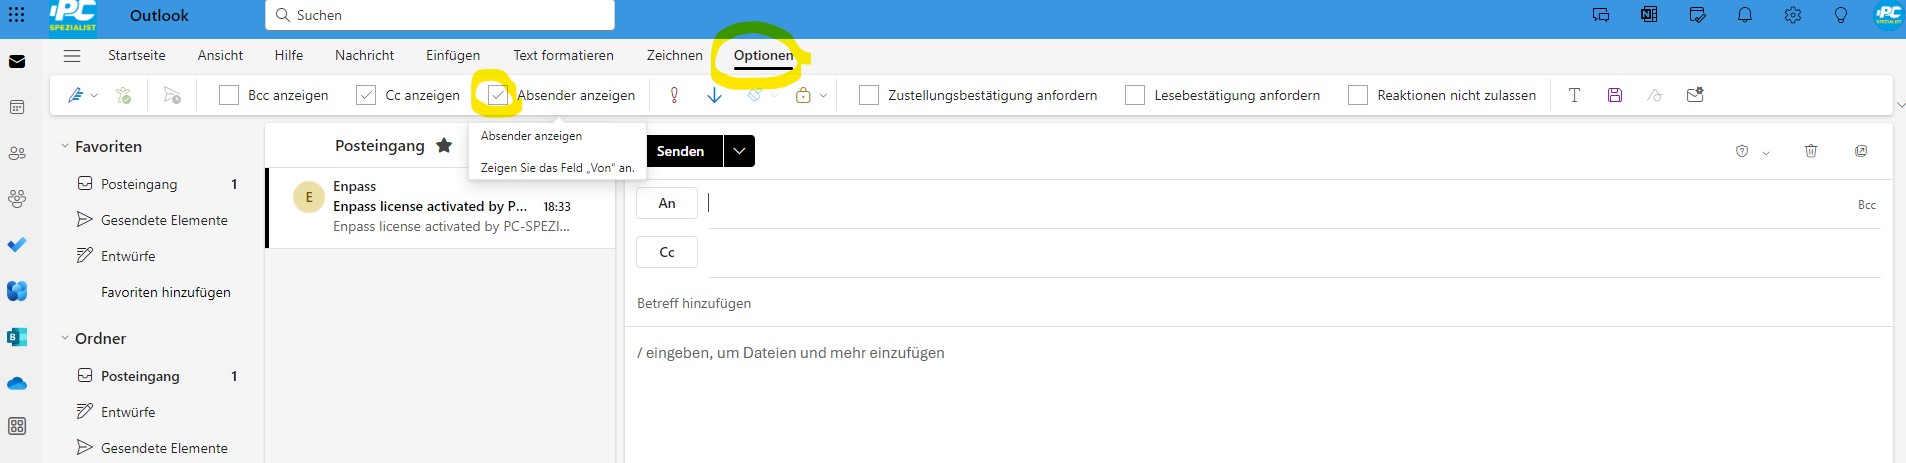The width and height of the screenshot is (1906, 463).
Task: Enable the Bcc anzeigen checkbox
Action: 229,95
